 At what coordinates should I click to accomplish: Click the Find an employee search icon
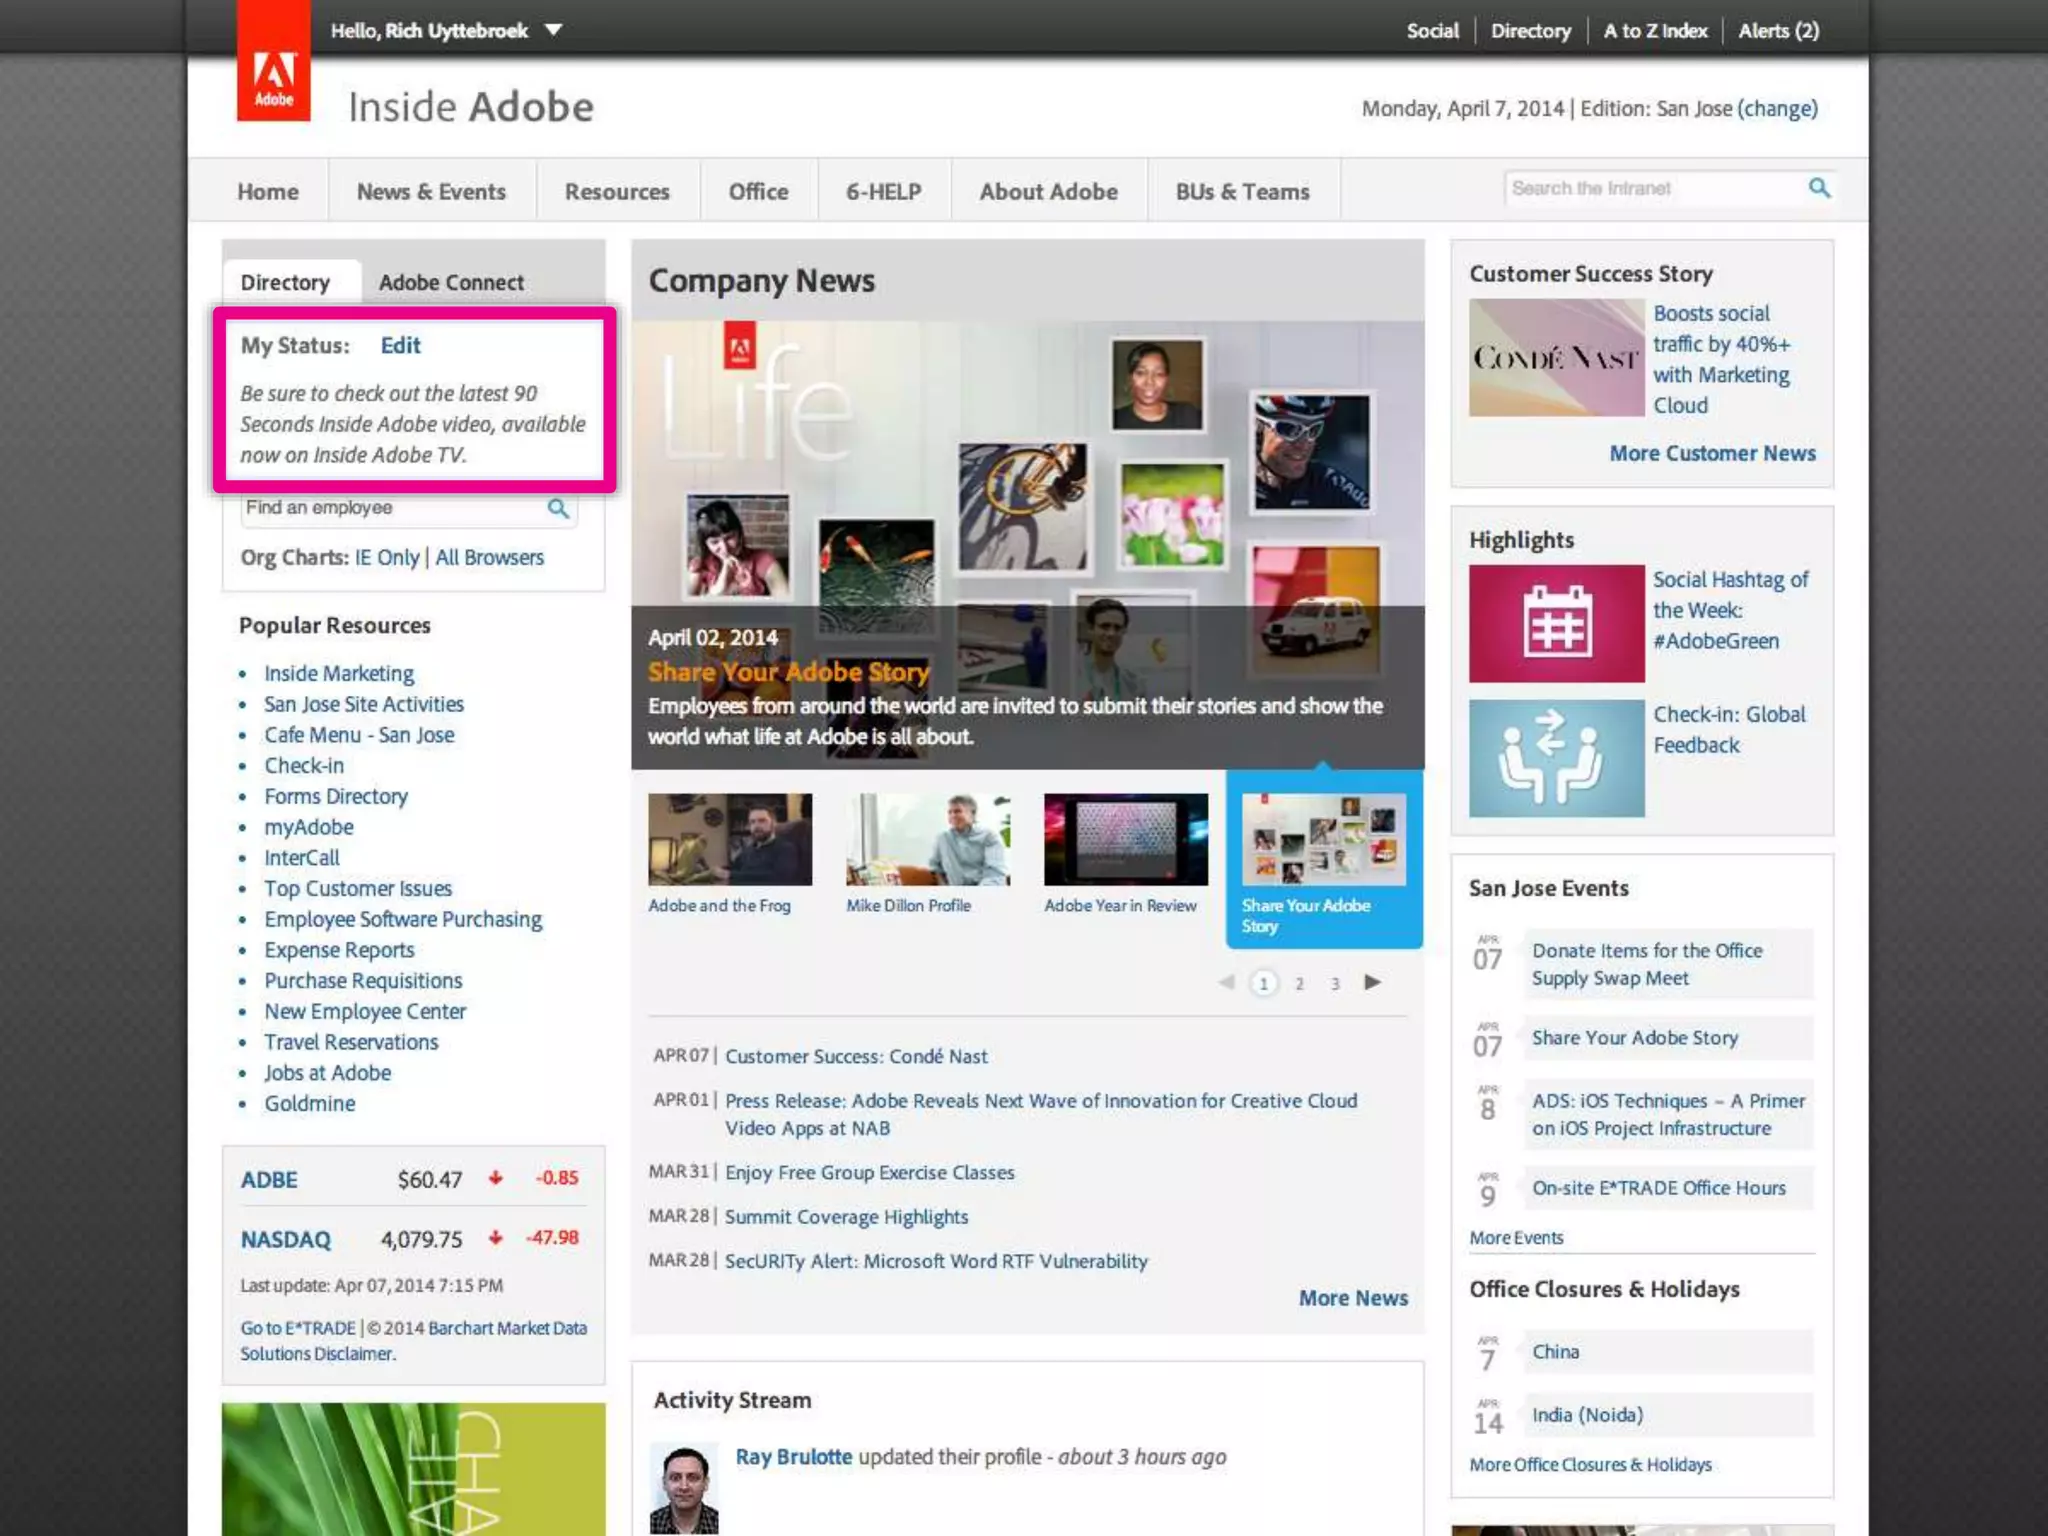(558, 508)
